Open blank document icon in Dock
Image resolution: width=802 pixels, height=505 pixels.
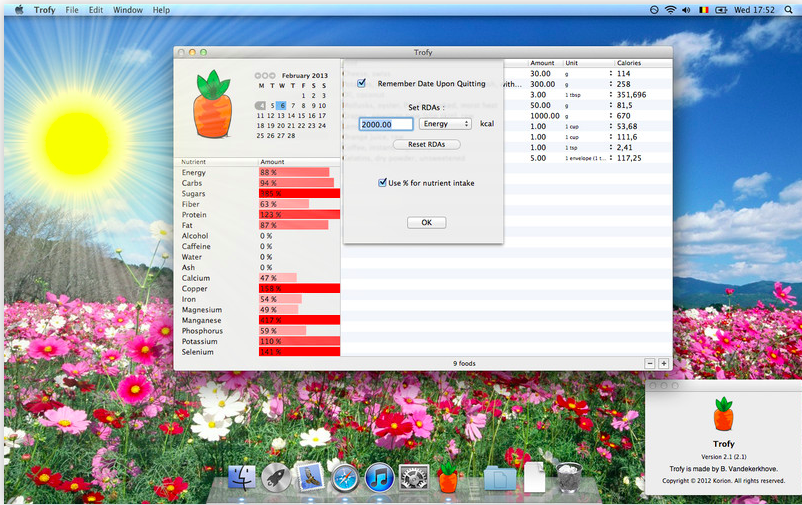click(534, 477)
